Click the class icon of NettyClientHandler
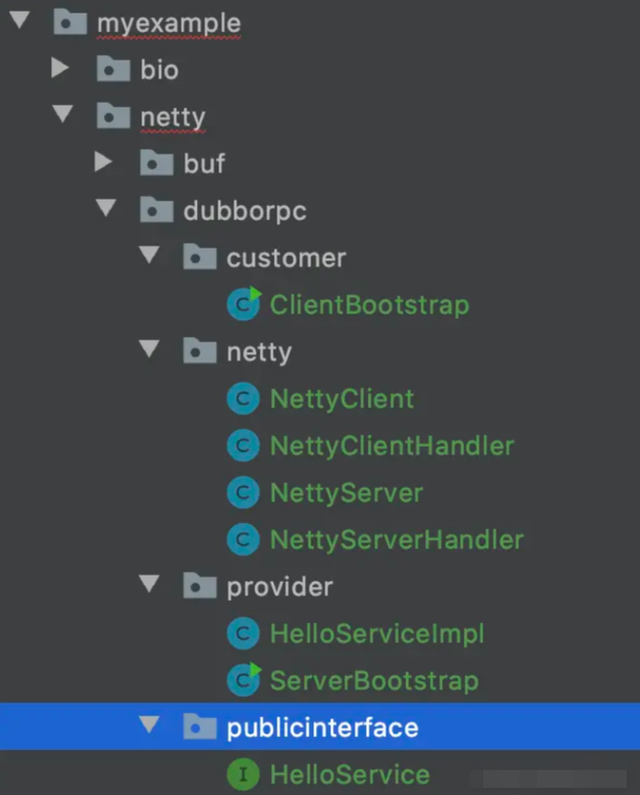 [243, 446]
